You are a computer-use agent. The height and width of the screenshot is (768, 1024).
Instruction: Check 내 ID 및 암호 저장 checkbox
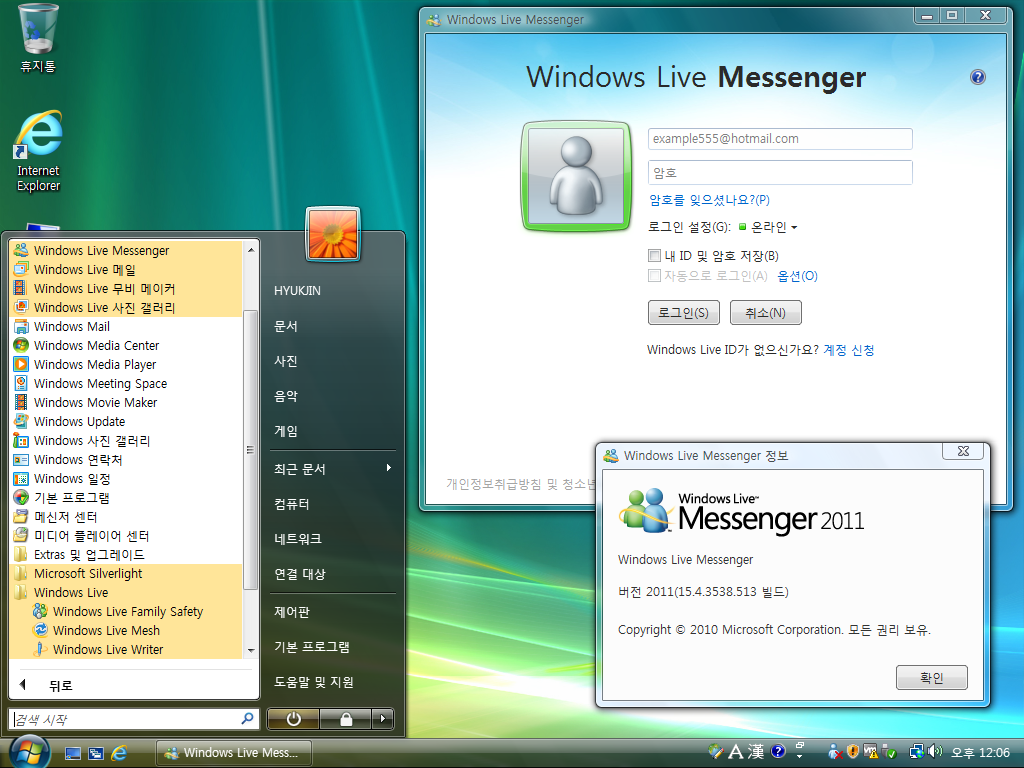654,255
